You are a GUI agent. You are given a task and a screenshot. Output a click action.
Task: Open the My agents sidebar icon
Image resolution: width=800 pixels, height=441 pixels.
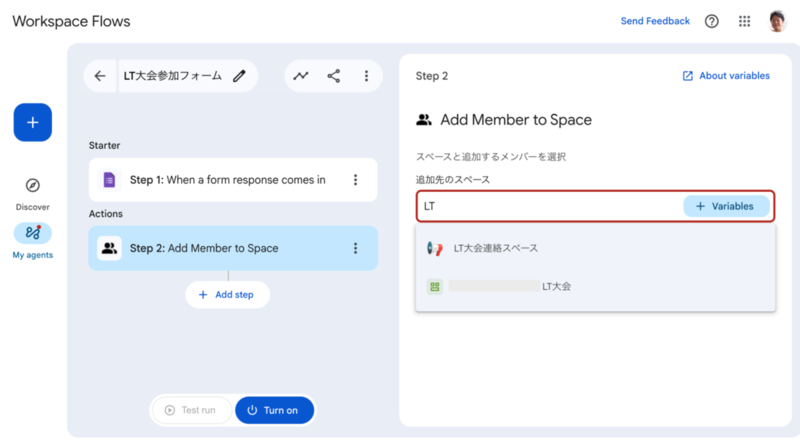coord(33,233)
